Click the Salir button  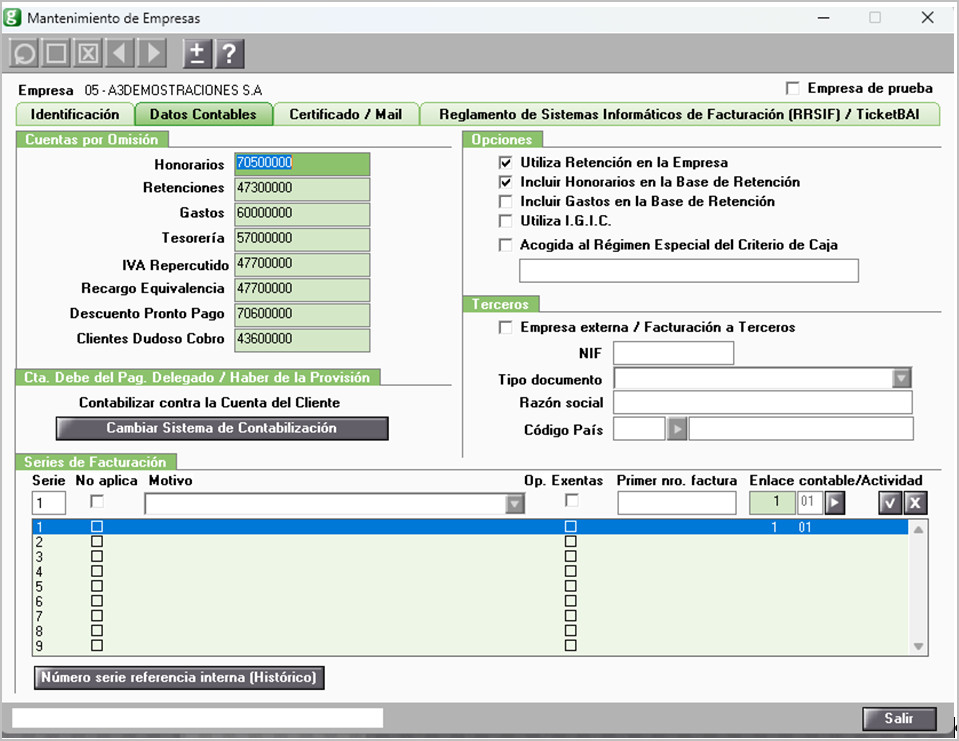pos(899,718)
